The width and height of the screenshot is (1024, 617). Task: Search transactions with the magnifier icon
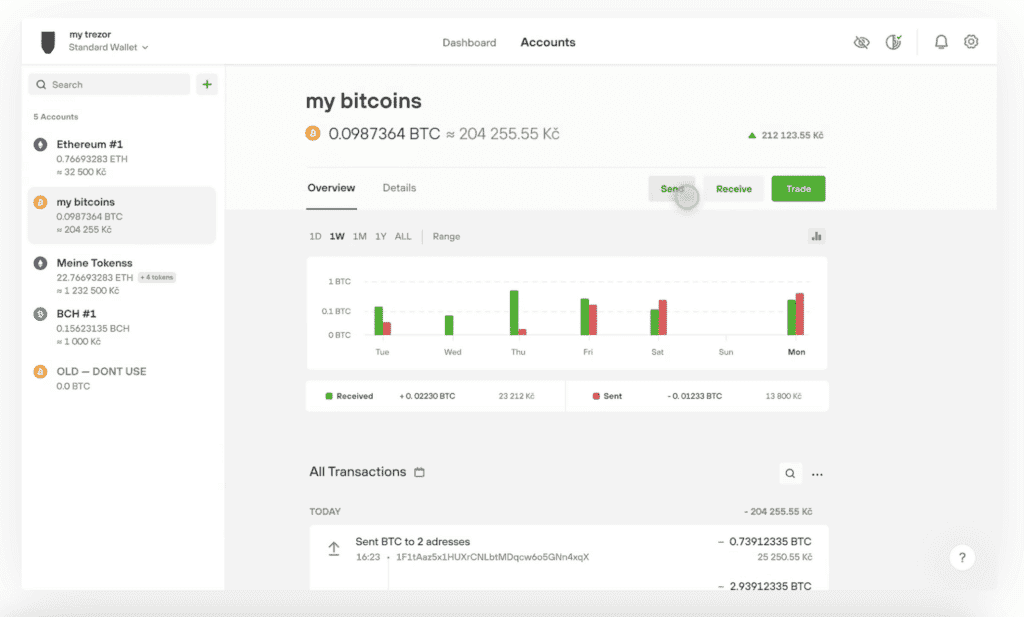tap(790, 472)
